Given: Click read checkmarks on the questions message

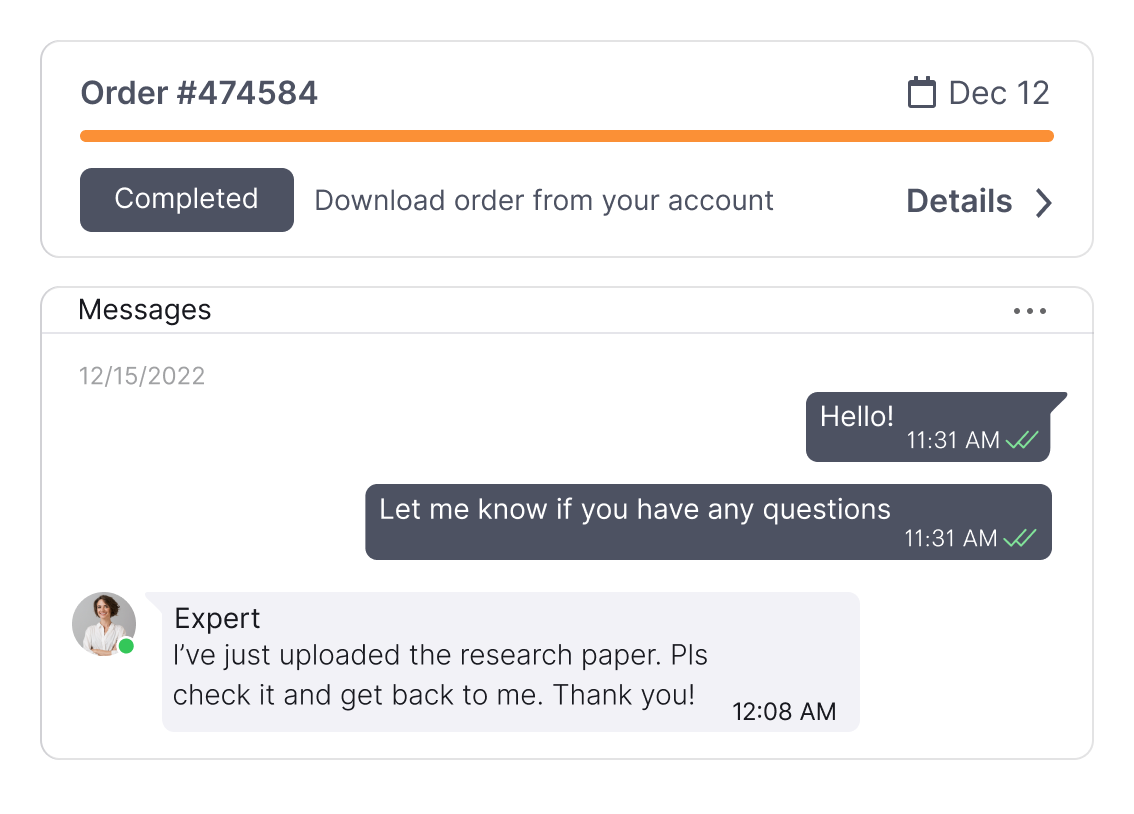Looking at the screenshot, I should tap(1020, 539).
